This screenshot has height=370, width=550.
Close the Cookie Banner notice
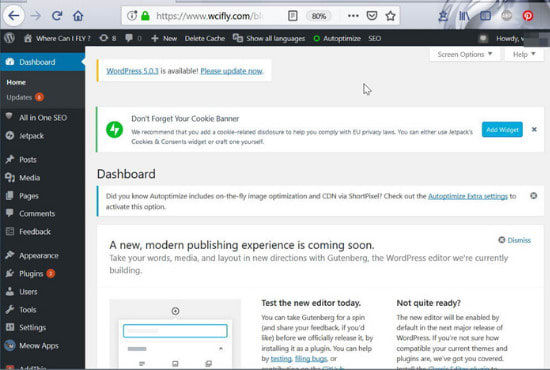point(534,129)
